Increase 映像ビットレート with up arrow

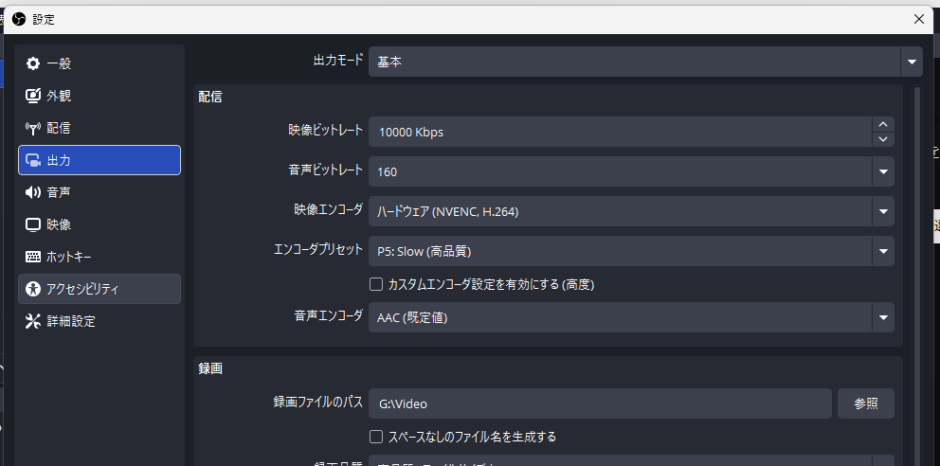883,124
